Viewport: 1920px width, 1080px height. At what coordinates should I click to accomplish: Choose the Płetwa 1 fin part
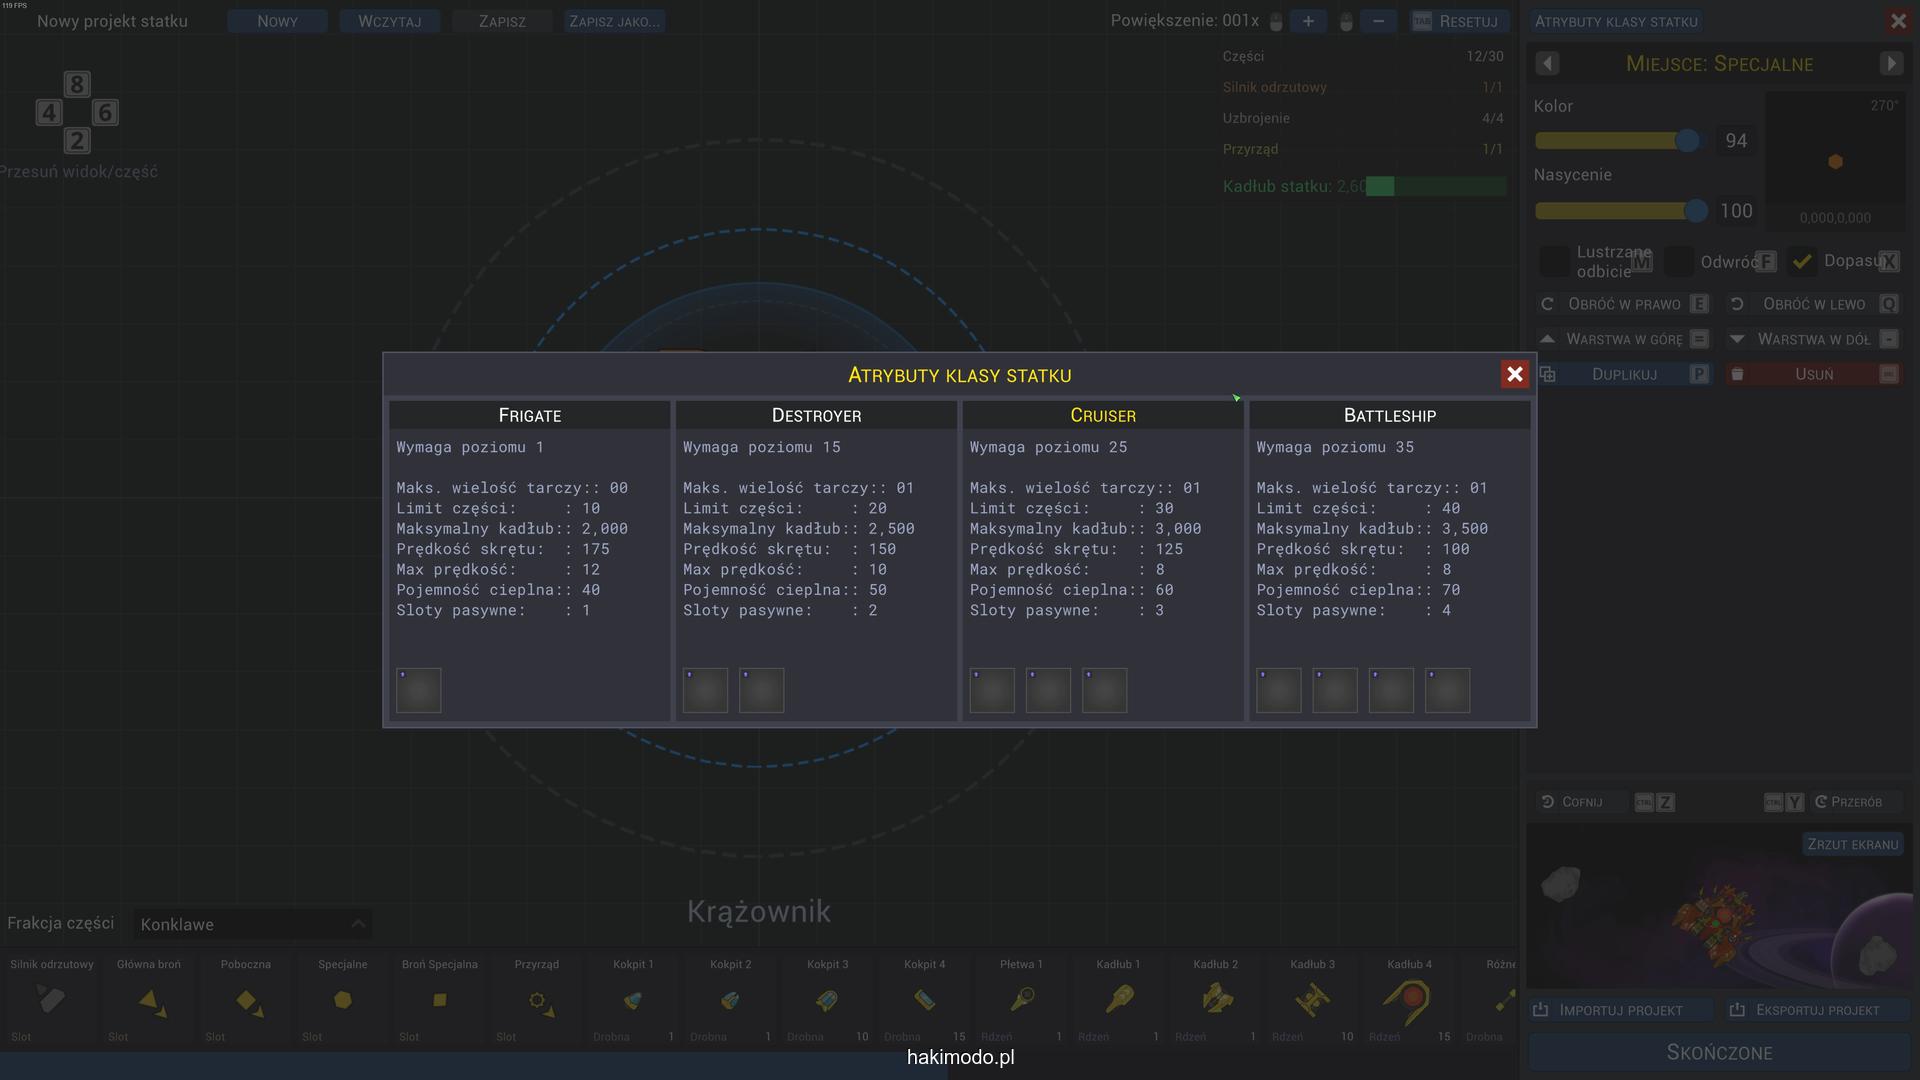(x=1021, y=1000)
